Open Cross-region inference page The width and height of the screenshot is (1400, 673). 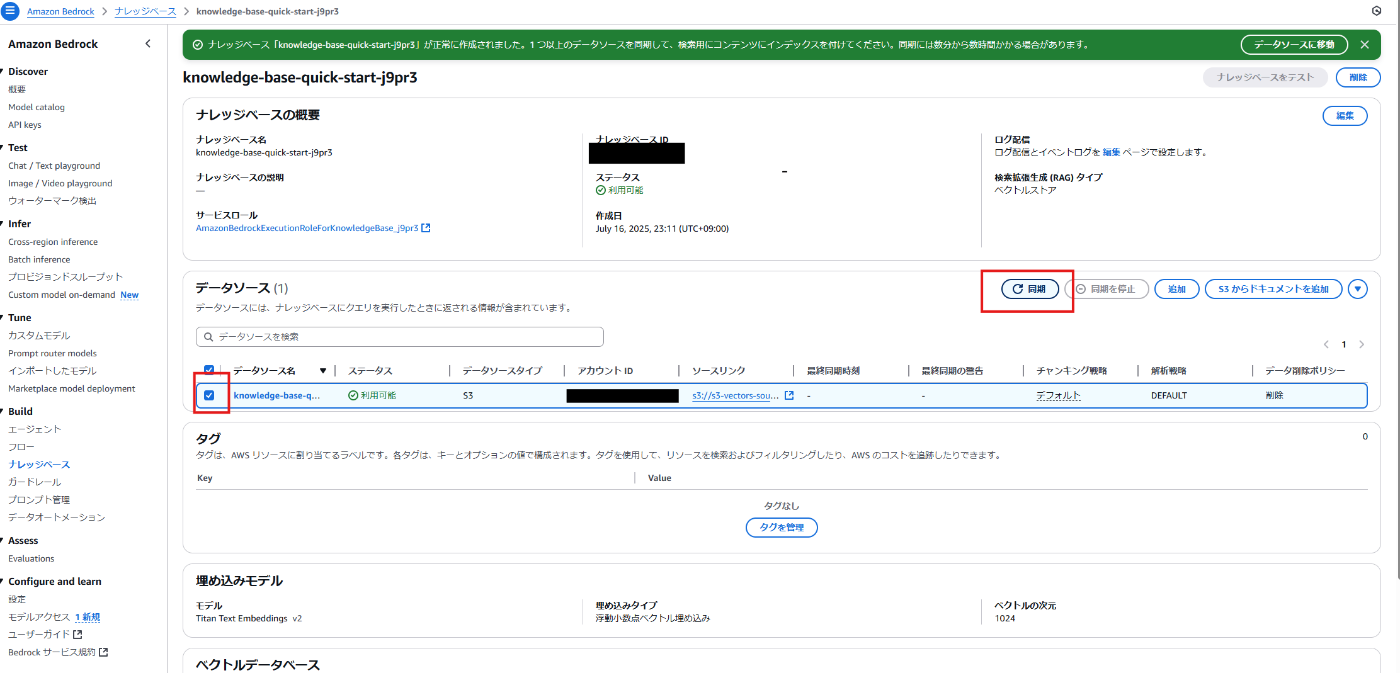pyautogui.click(x=53, y=242)
